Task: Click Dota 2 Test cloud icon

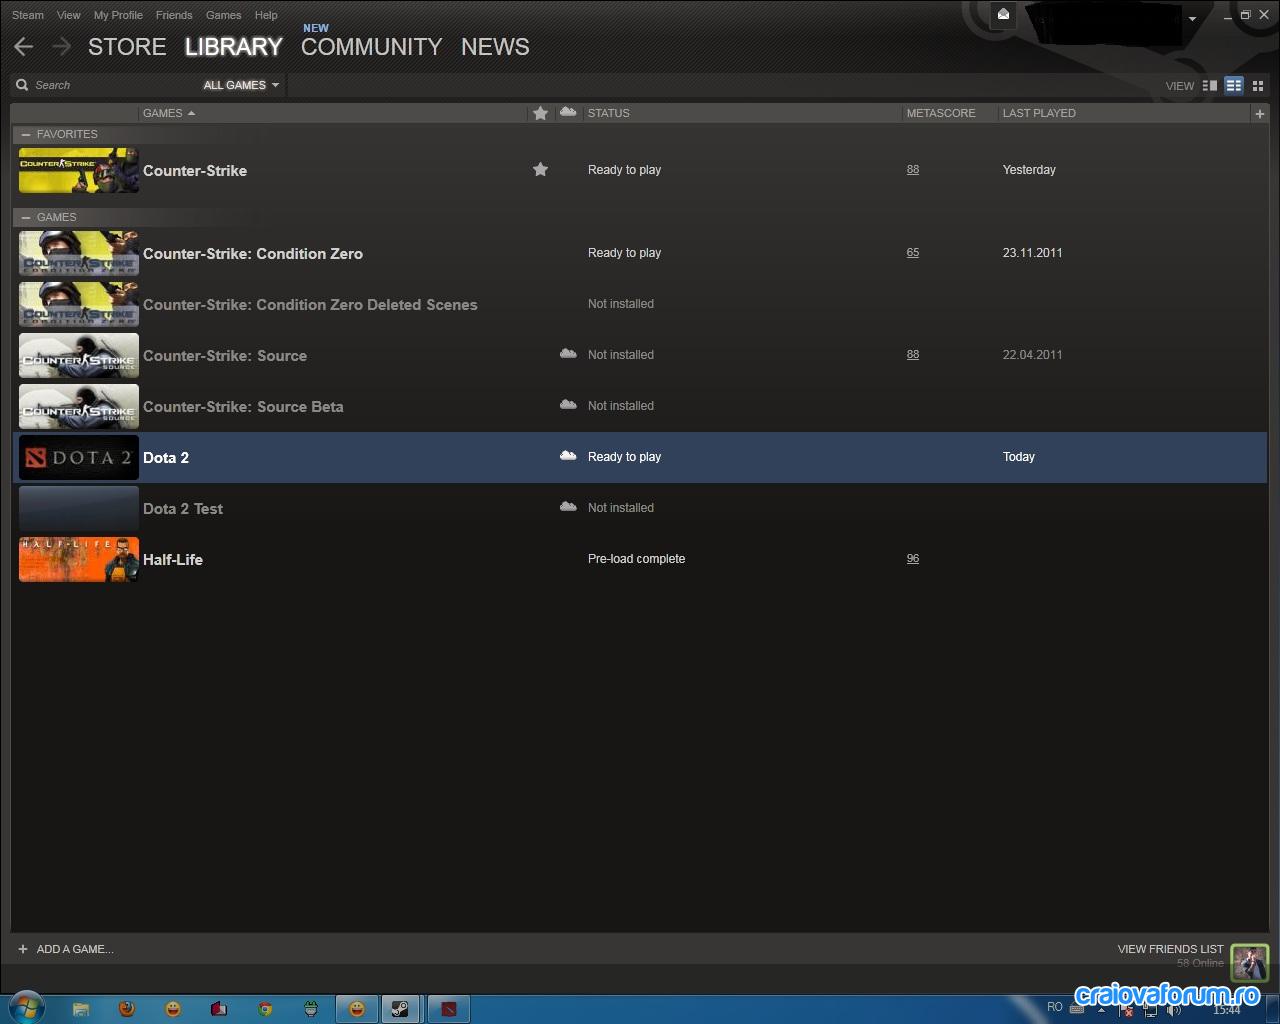Action: 568,507
